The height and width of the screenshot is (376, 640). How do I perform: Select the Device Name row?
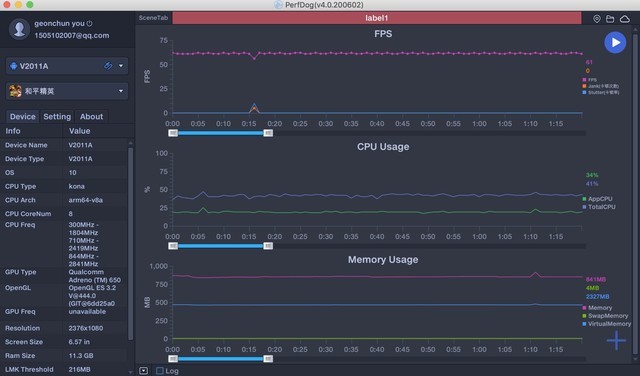tap(64, 145)
